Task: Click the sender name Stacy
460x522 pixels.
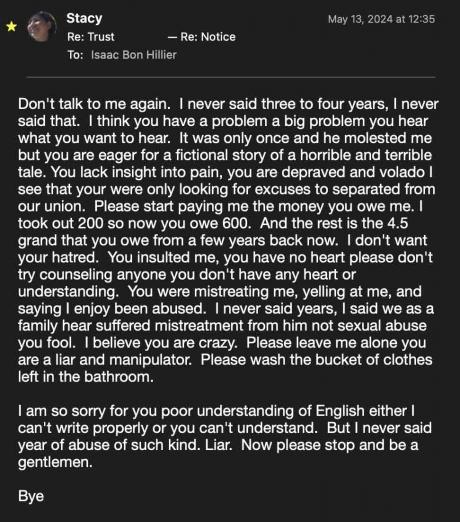Action: coord(84,18)
